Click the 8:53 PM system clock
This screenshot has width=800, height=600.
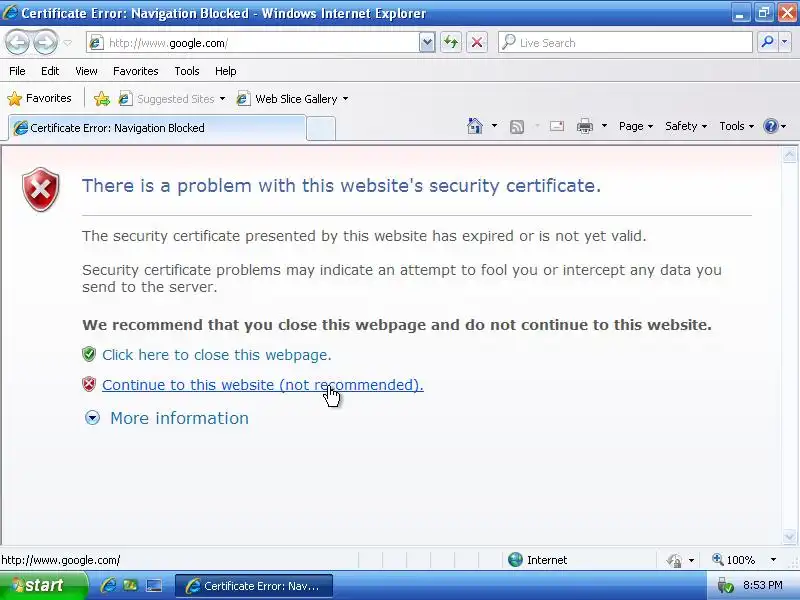click(x=763, y=585)
